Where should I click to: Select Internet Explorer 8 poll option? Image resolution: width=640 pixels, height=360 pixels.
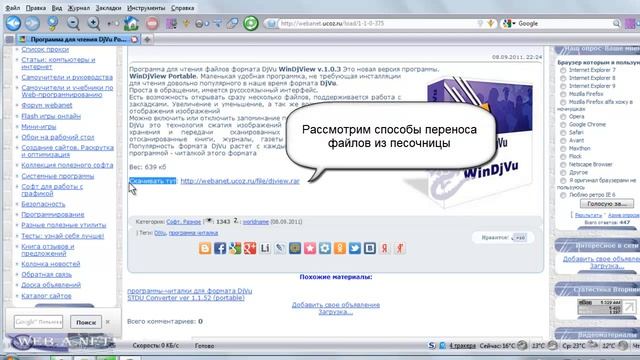(563, 78)
